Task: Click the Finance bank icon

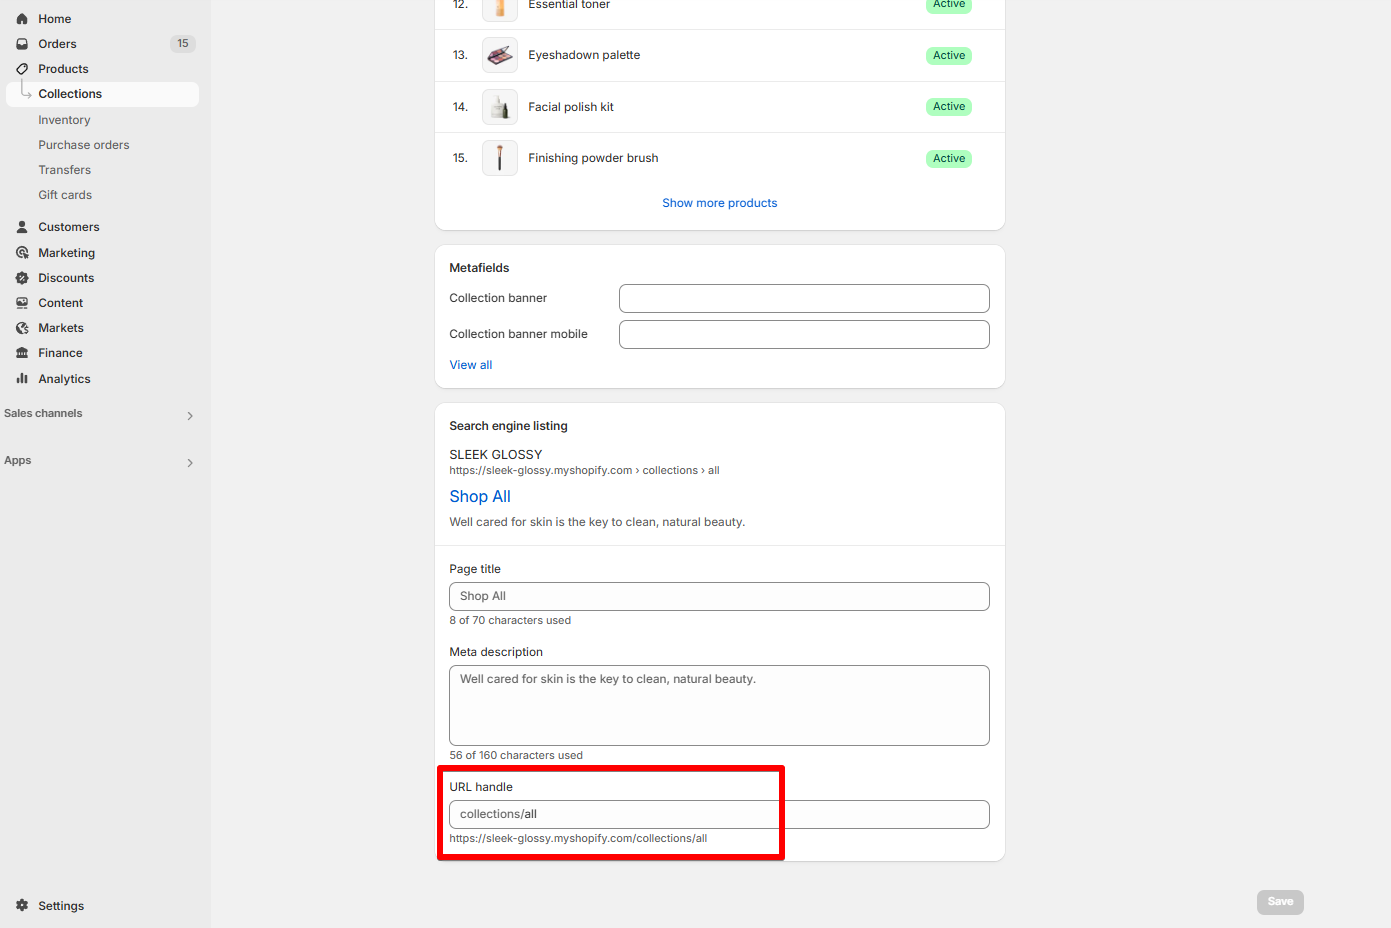Action: click(x=22, y=353)
